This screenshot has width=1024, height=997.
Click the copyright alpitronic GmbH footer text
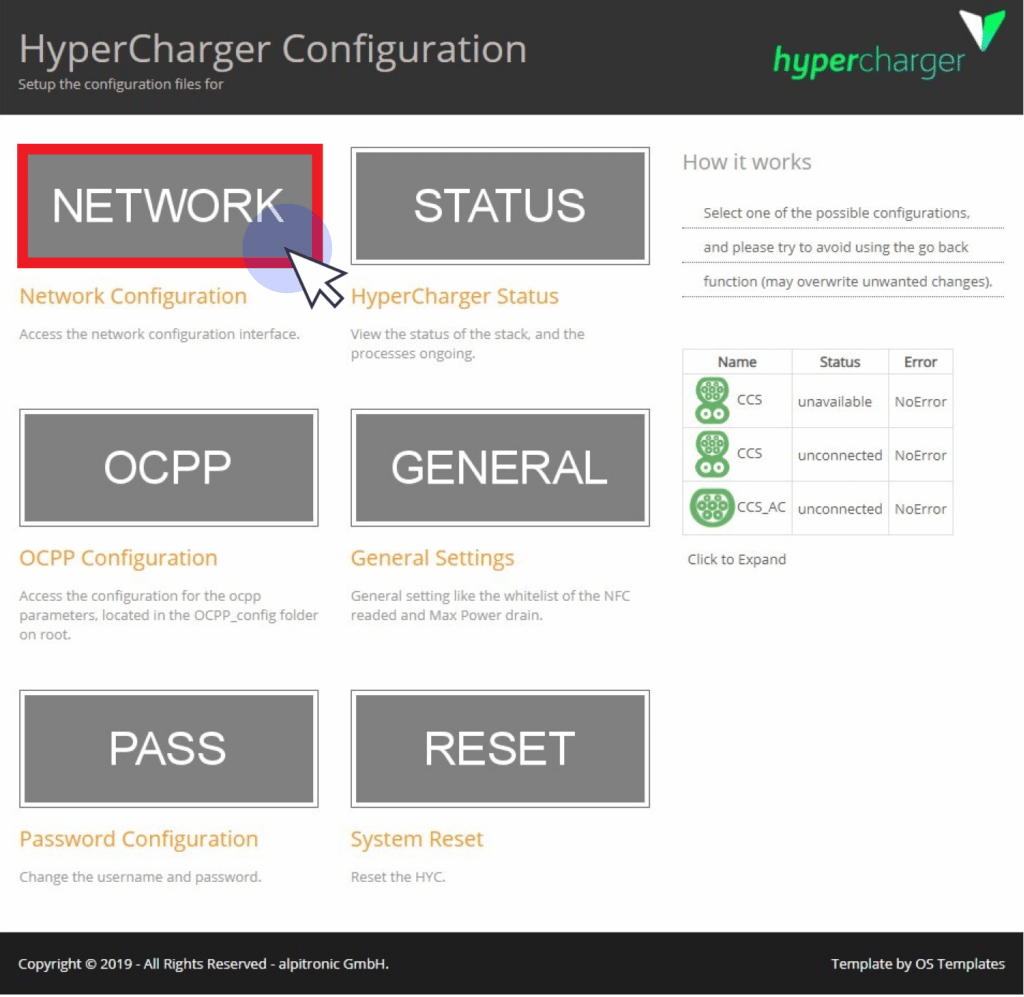tap(203, 964)
